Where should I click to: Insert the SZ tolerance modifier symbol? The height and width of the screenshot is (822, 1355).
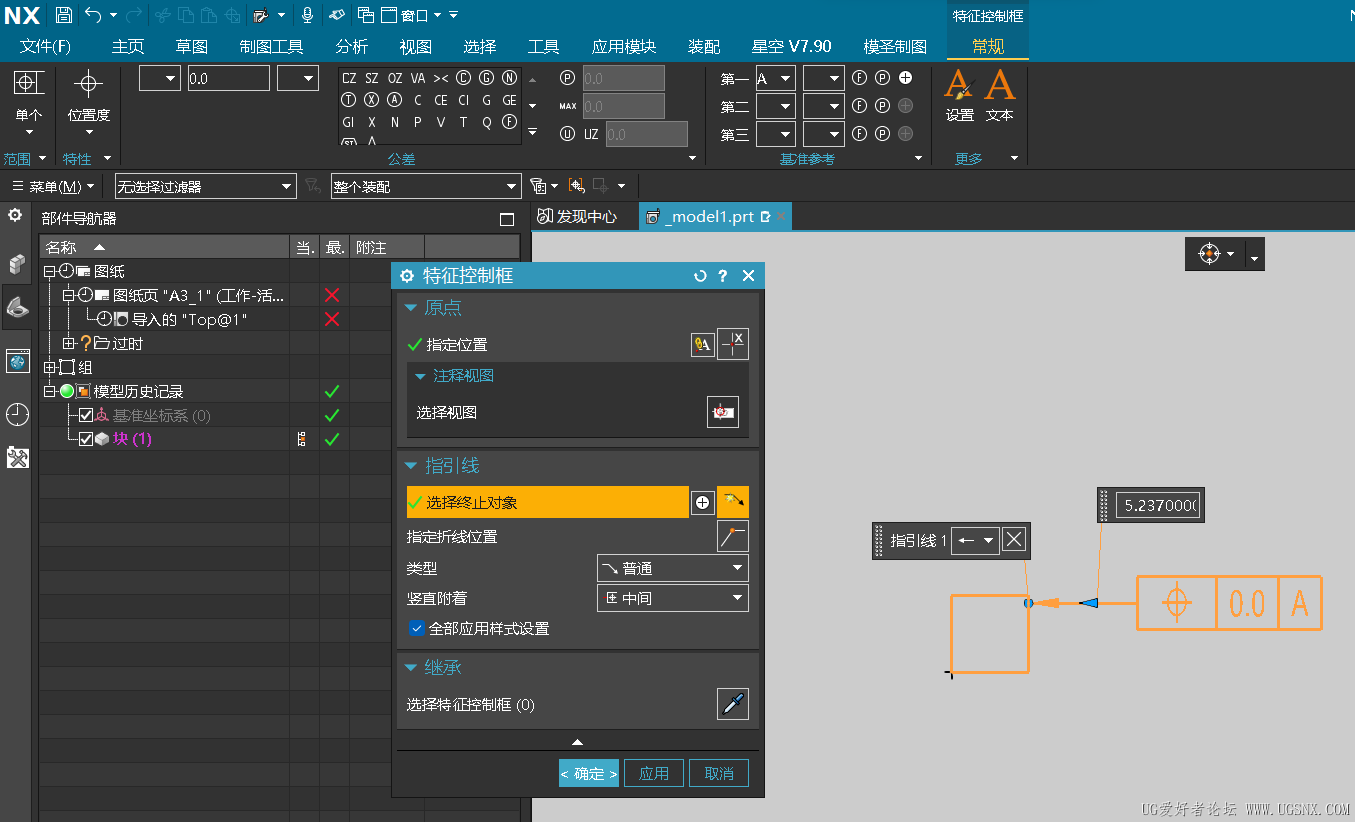point(372,78)
